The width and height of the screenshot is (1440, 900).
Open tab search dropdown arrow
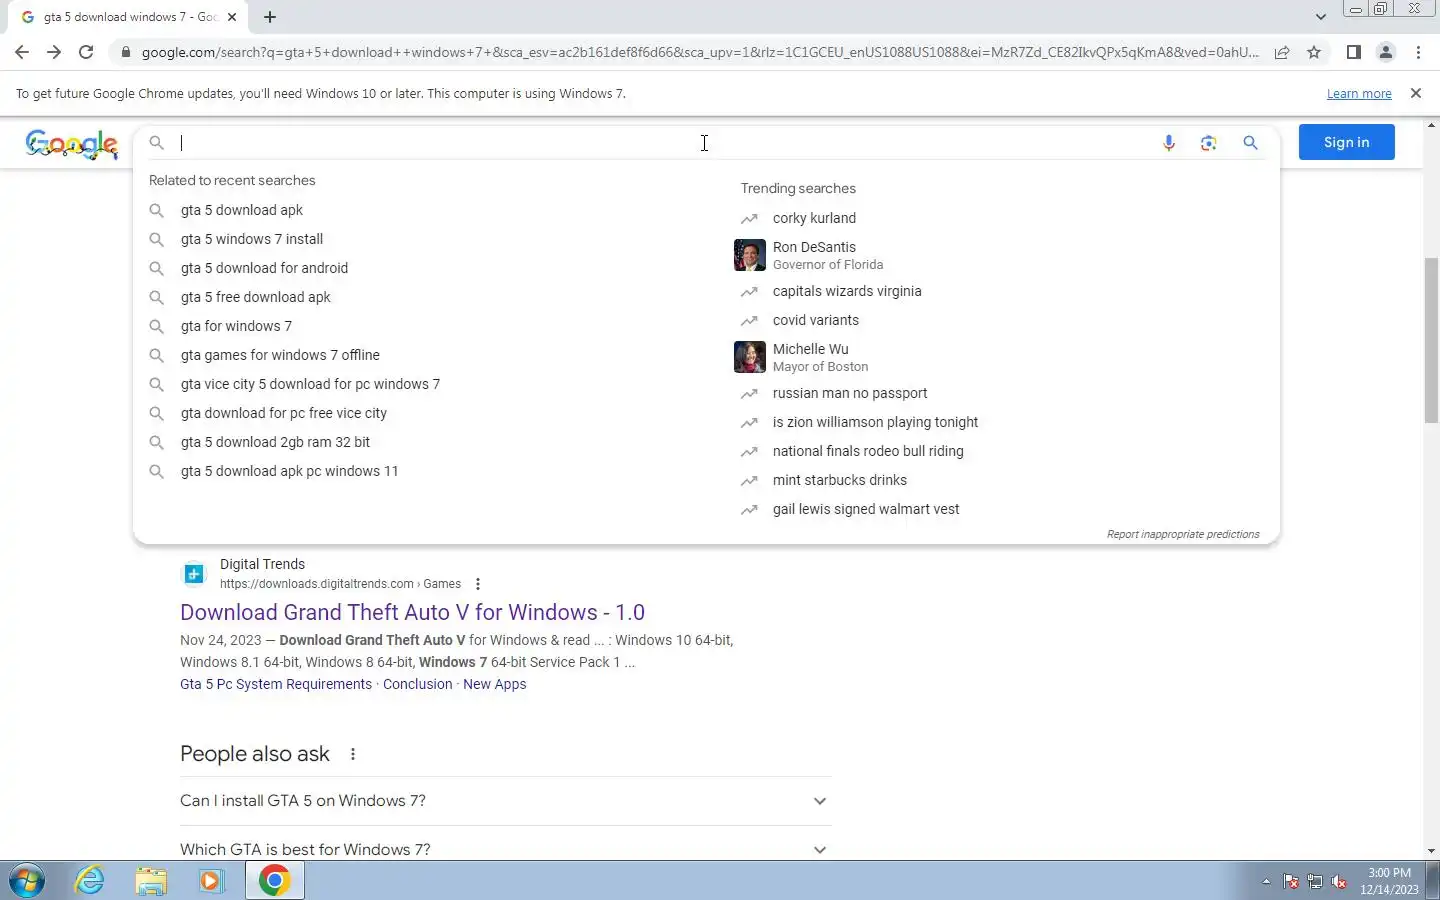1320,17
